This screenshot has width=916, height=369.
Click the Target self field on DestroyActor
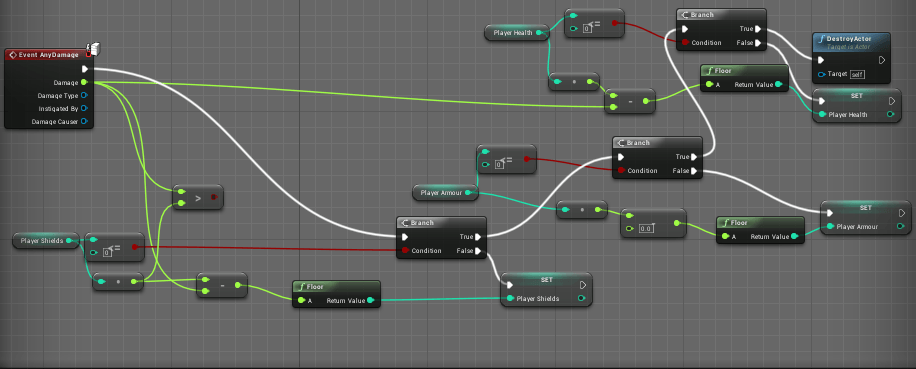pos(856,75)
